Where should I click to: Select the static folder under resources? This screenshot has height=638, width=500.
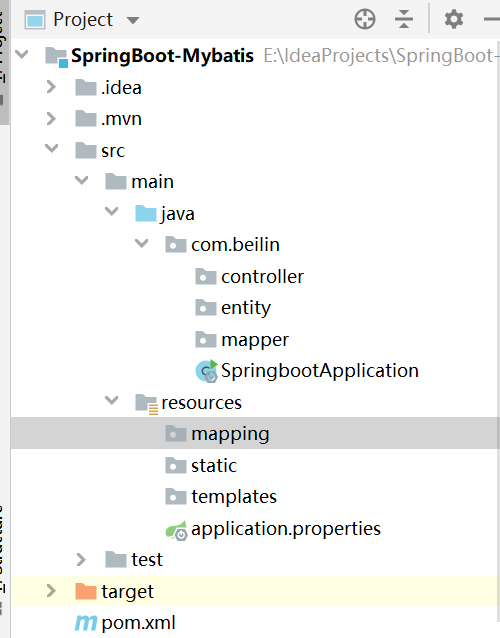(201, 465)
